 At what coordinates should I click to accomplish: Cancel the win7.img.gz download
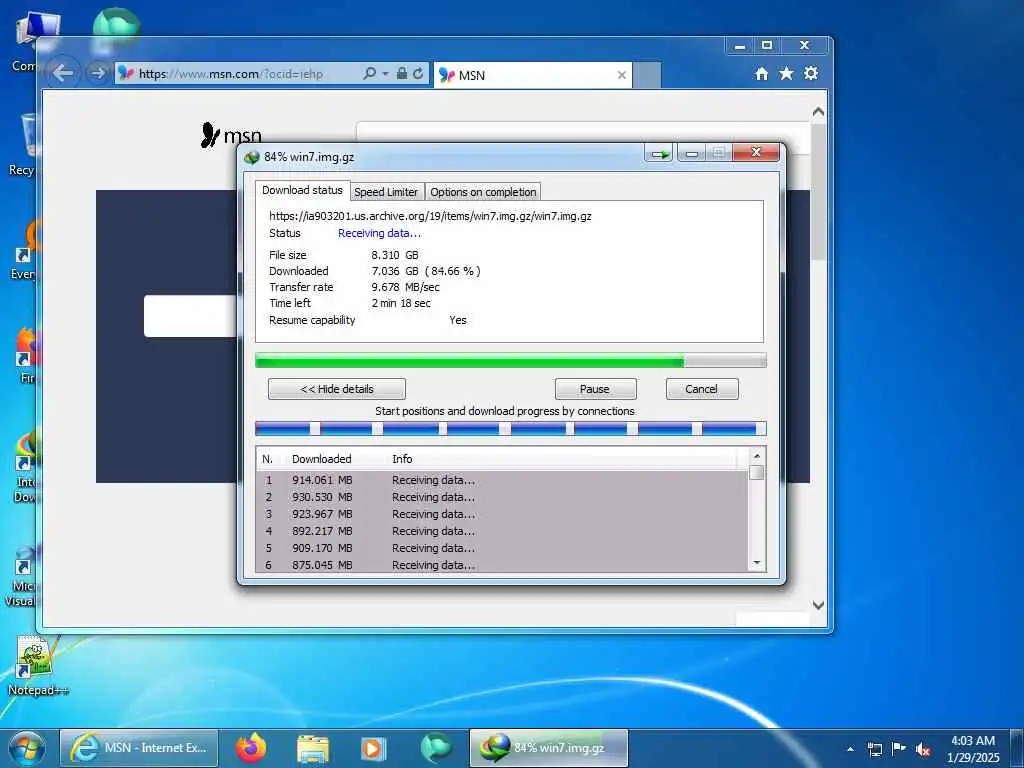coord(701,389)
